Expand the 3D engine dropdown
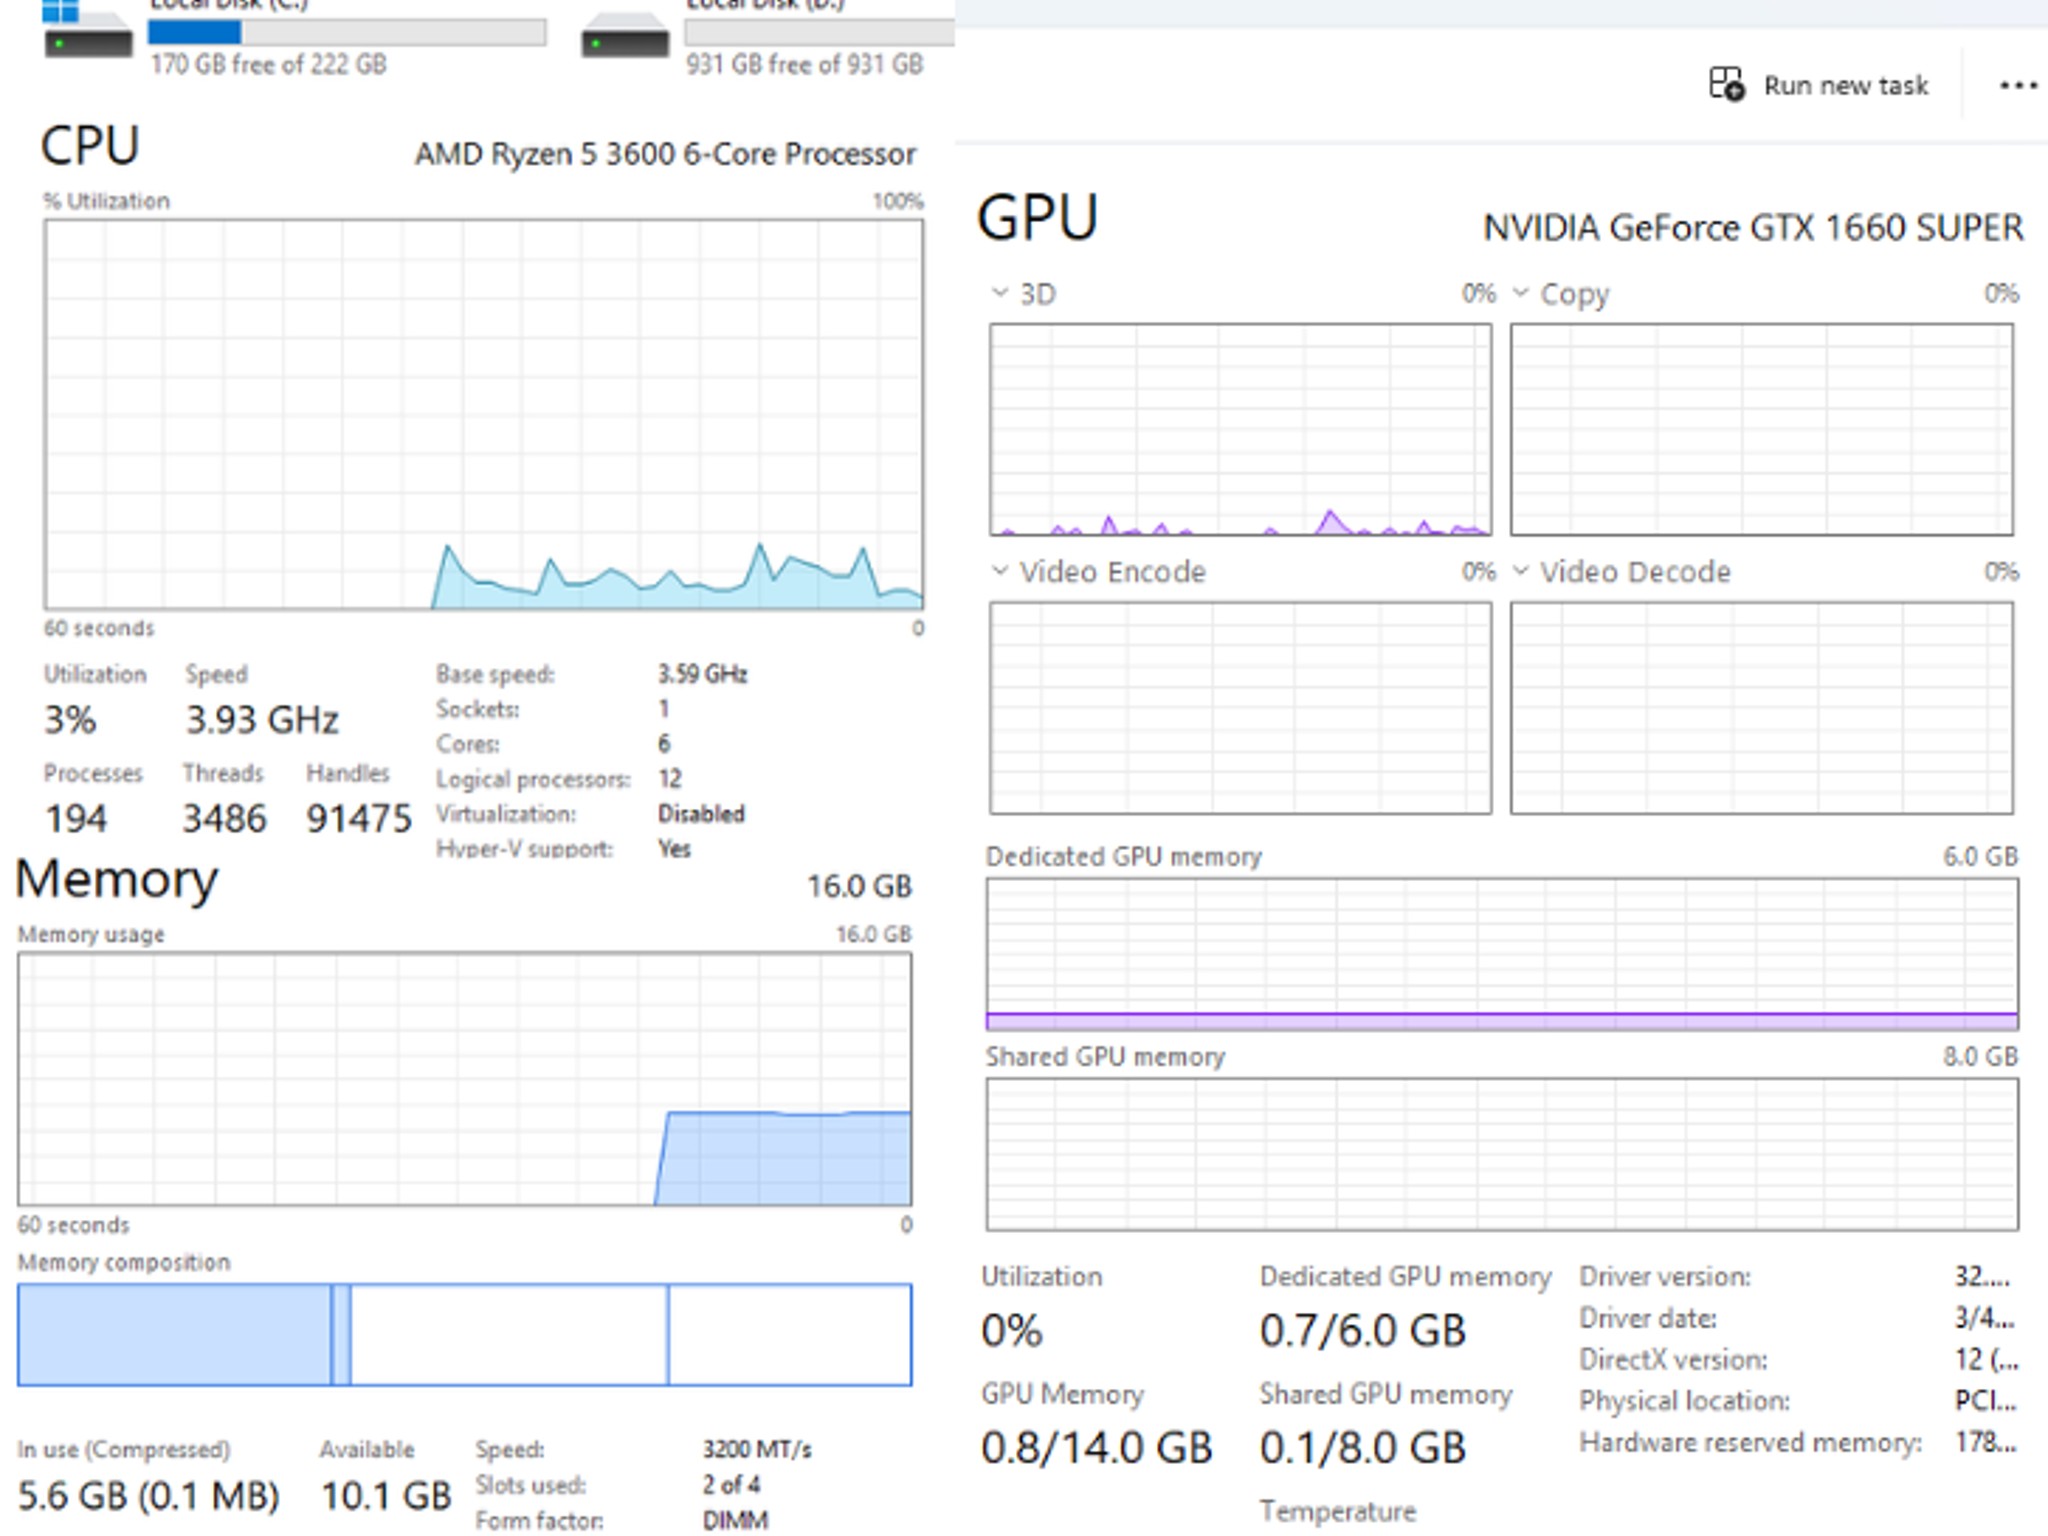Viewport: 2048px width, 1536px height. [999, 293]
